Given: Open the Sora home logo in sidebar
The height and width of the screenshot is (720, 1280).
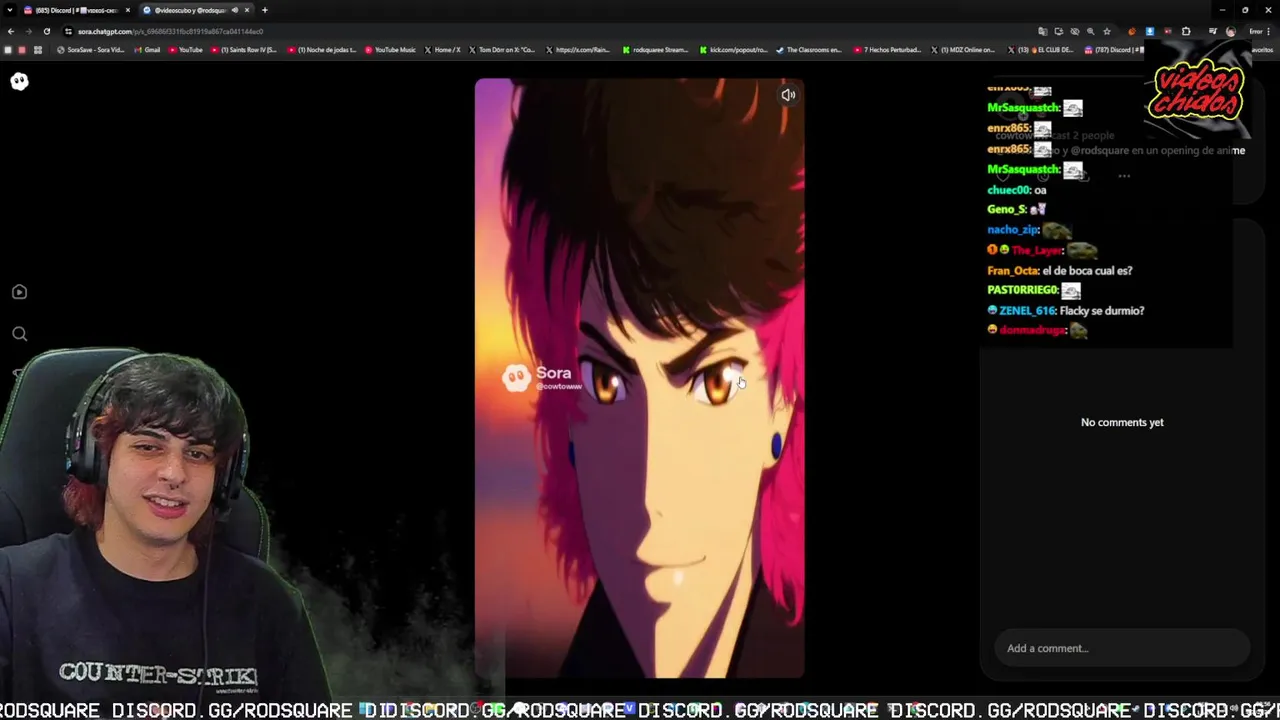Looking at the screenshot, I should [19, 81].
